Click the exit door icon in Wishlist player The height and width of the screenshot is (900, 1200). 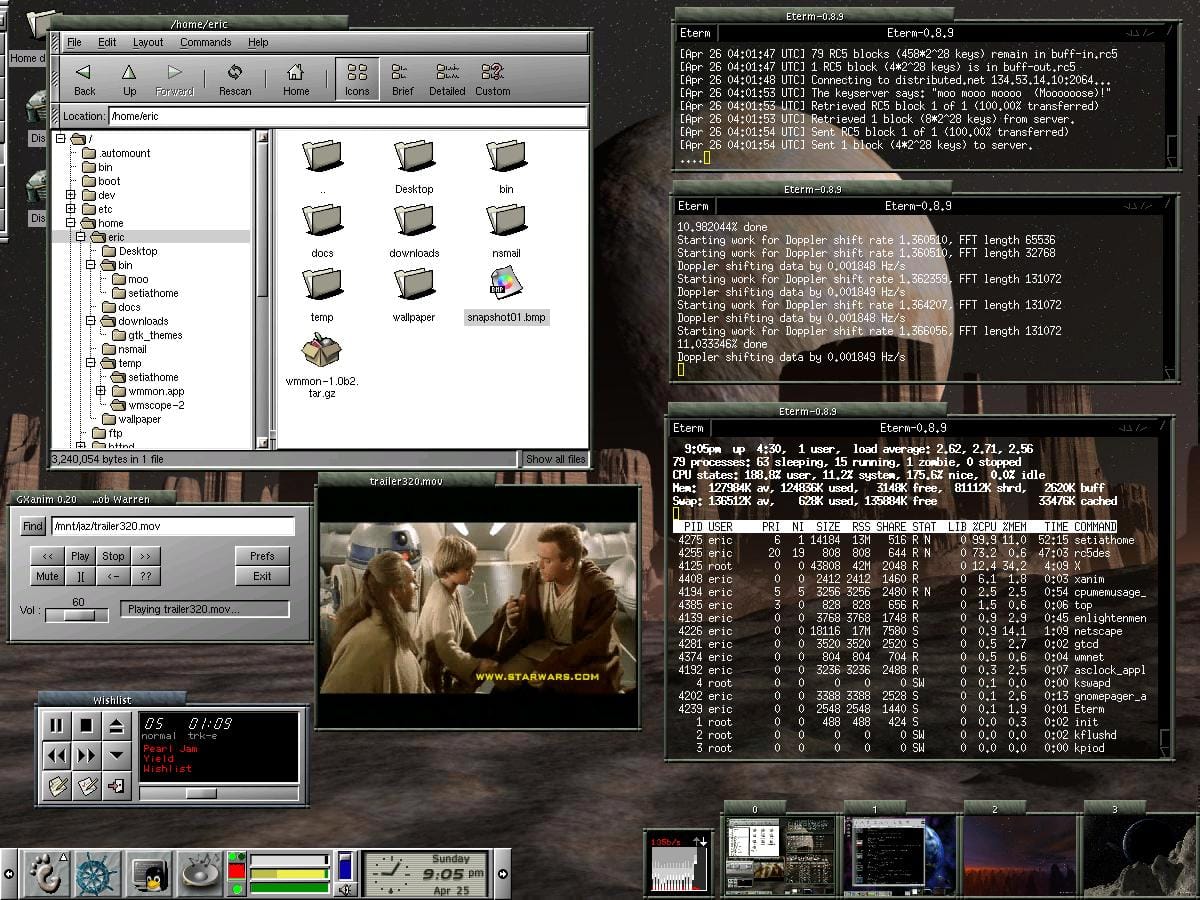pos(117,786)
